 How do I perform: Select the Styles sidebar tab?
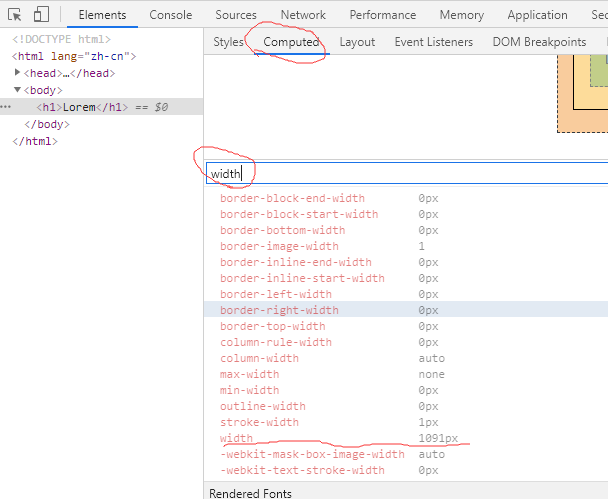(228, 42)
